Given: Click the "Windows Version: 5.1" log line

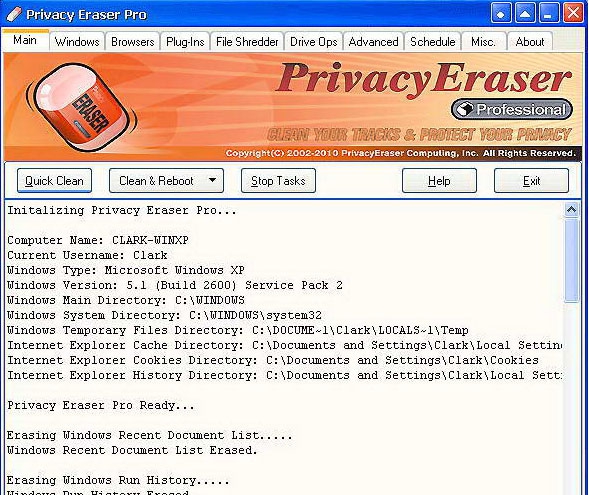Looking at the screenshot, I should (x=175, y=285).
